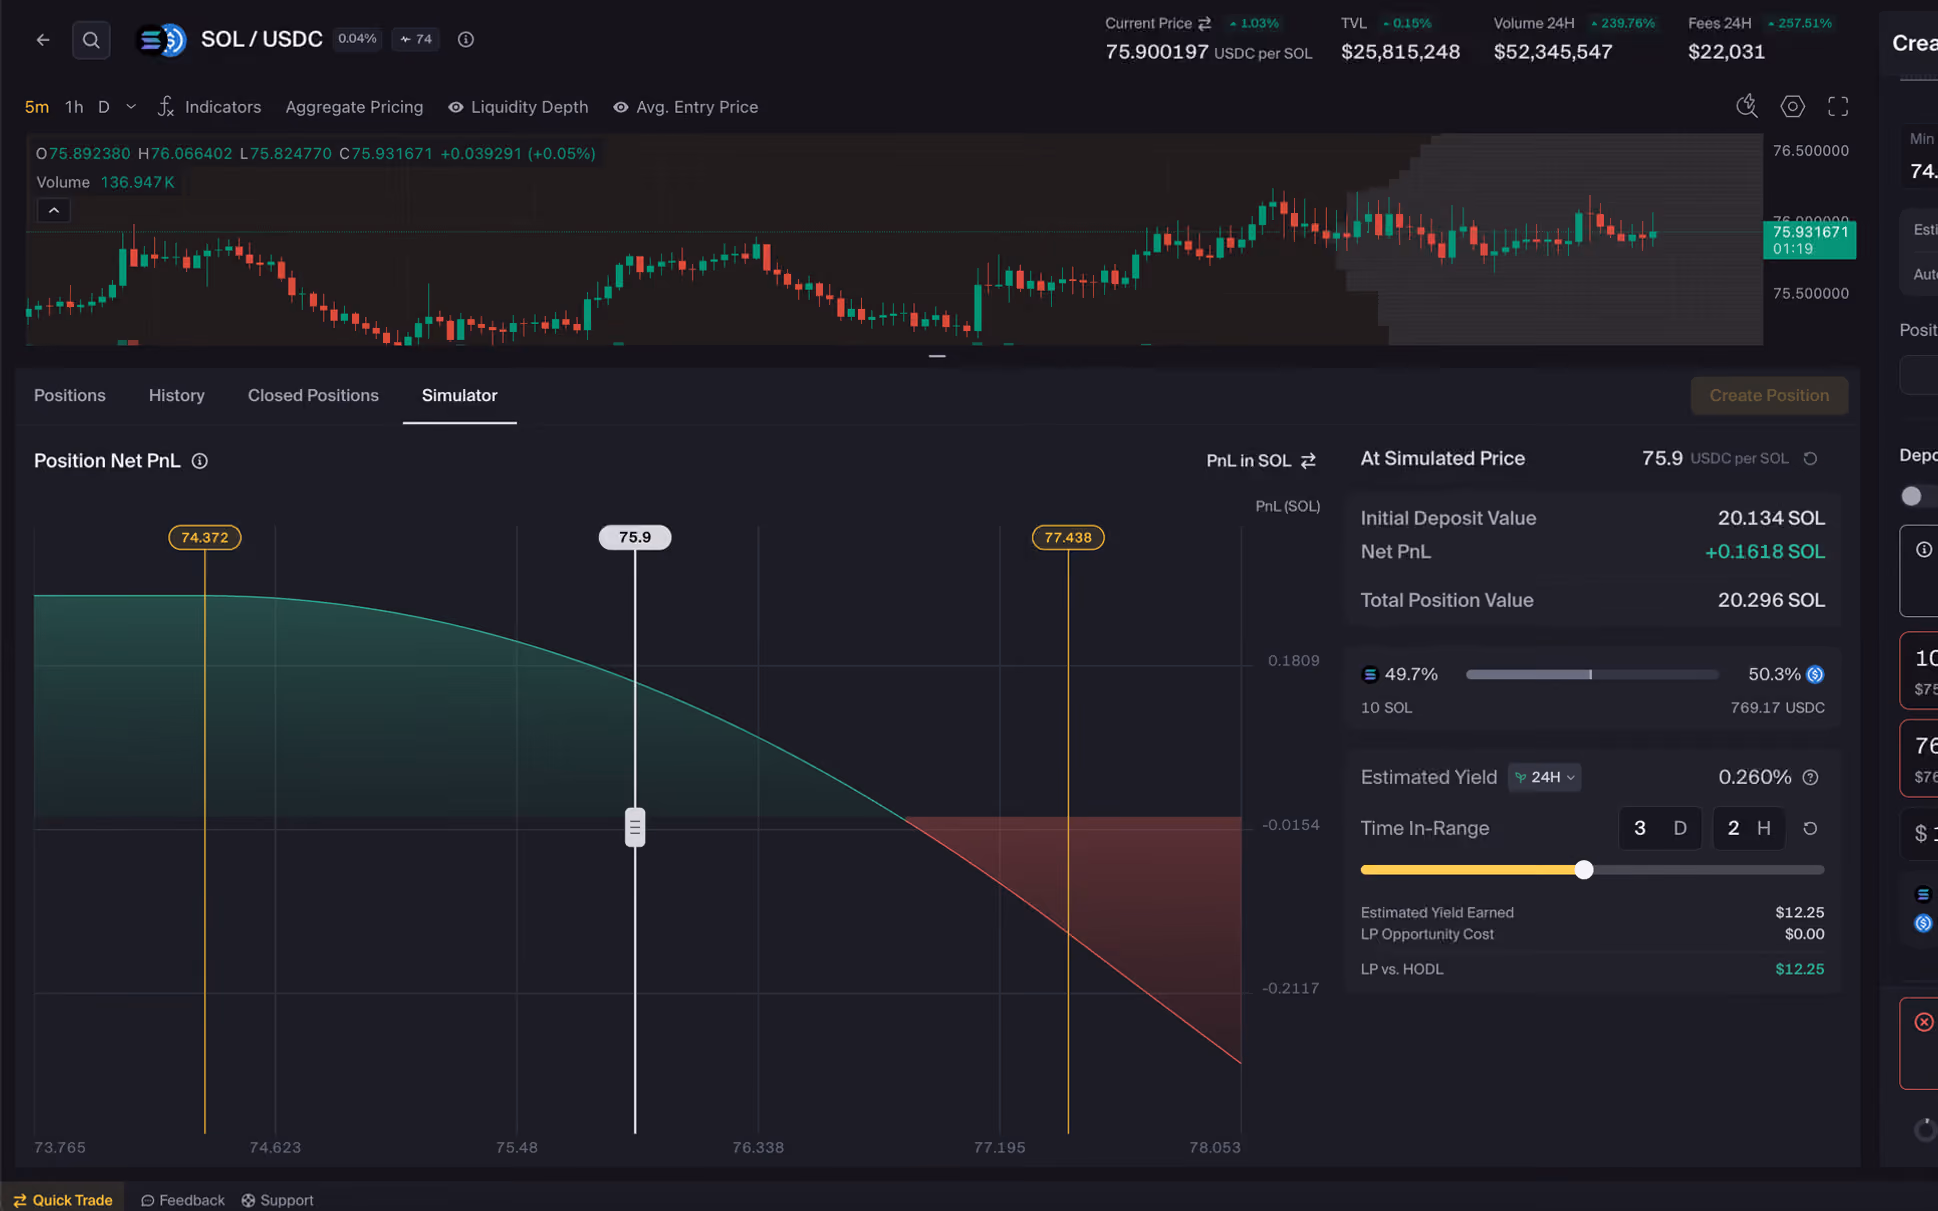The image size is (1938, 1211).
Task: Click the Time In-Range slider handle
Action: pyautogui.click(x=1583, y=870)
